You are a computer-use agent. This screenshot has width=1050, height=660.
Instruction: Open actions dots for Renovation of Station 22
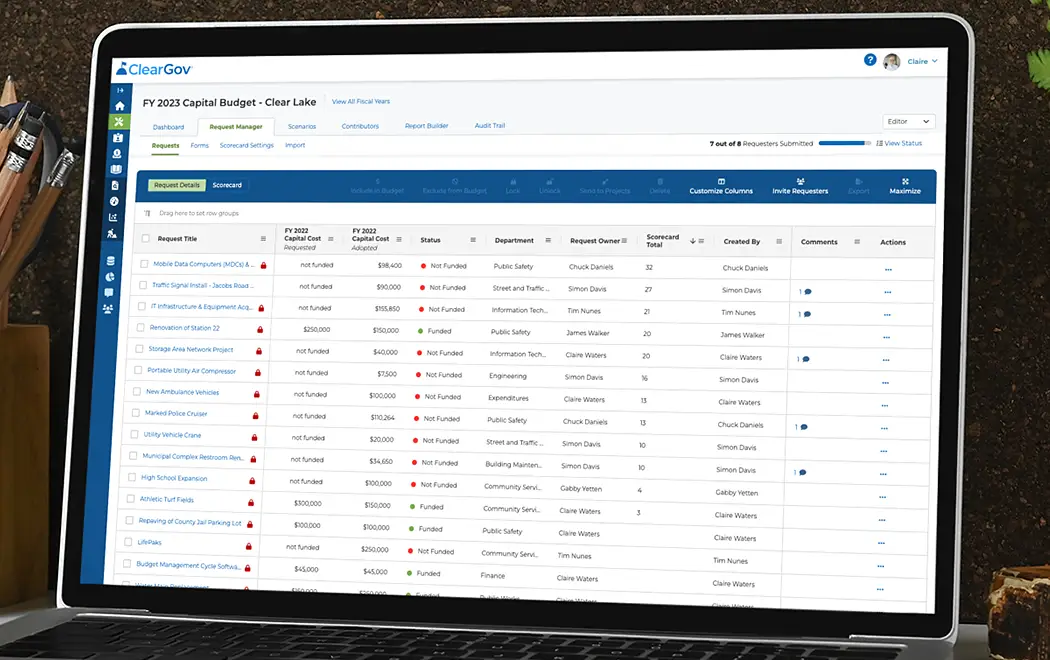click(x=887, y=337)
